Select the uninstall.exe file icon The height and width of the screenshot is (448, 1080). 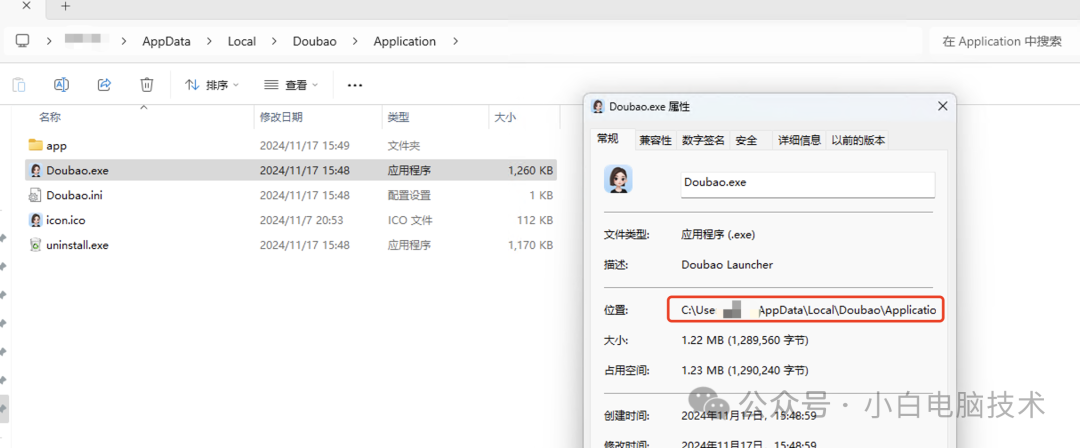click(x=36, y=245)
